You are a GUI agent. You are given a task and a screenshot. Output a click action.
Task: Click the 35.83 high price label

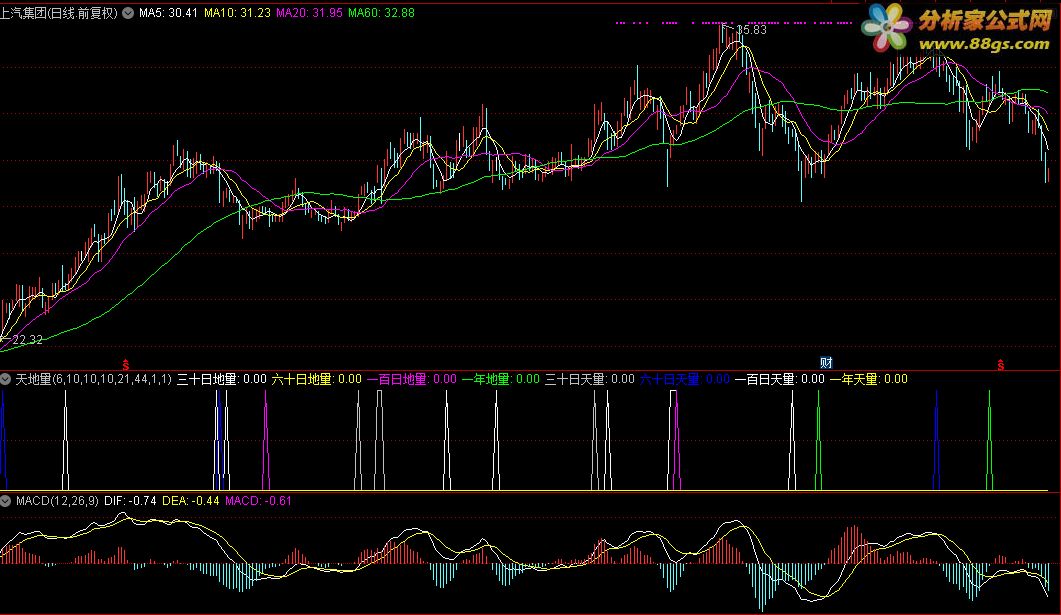point(752,30)
